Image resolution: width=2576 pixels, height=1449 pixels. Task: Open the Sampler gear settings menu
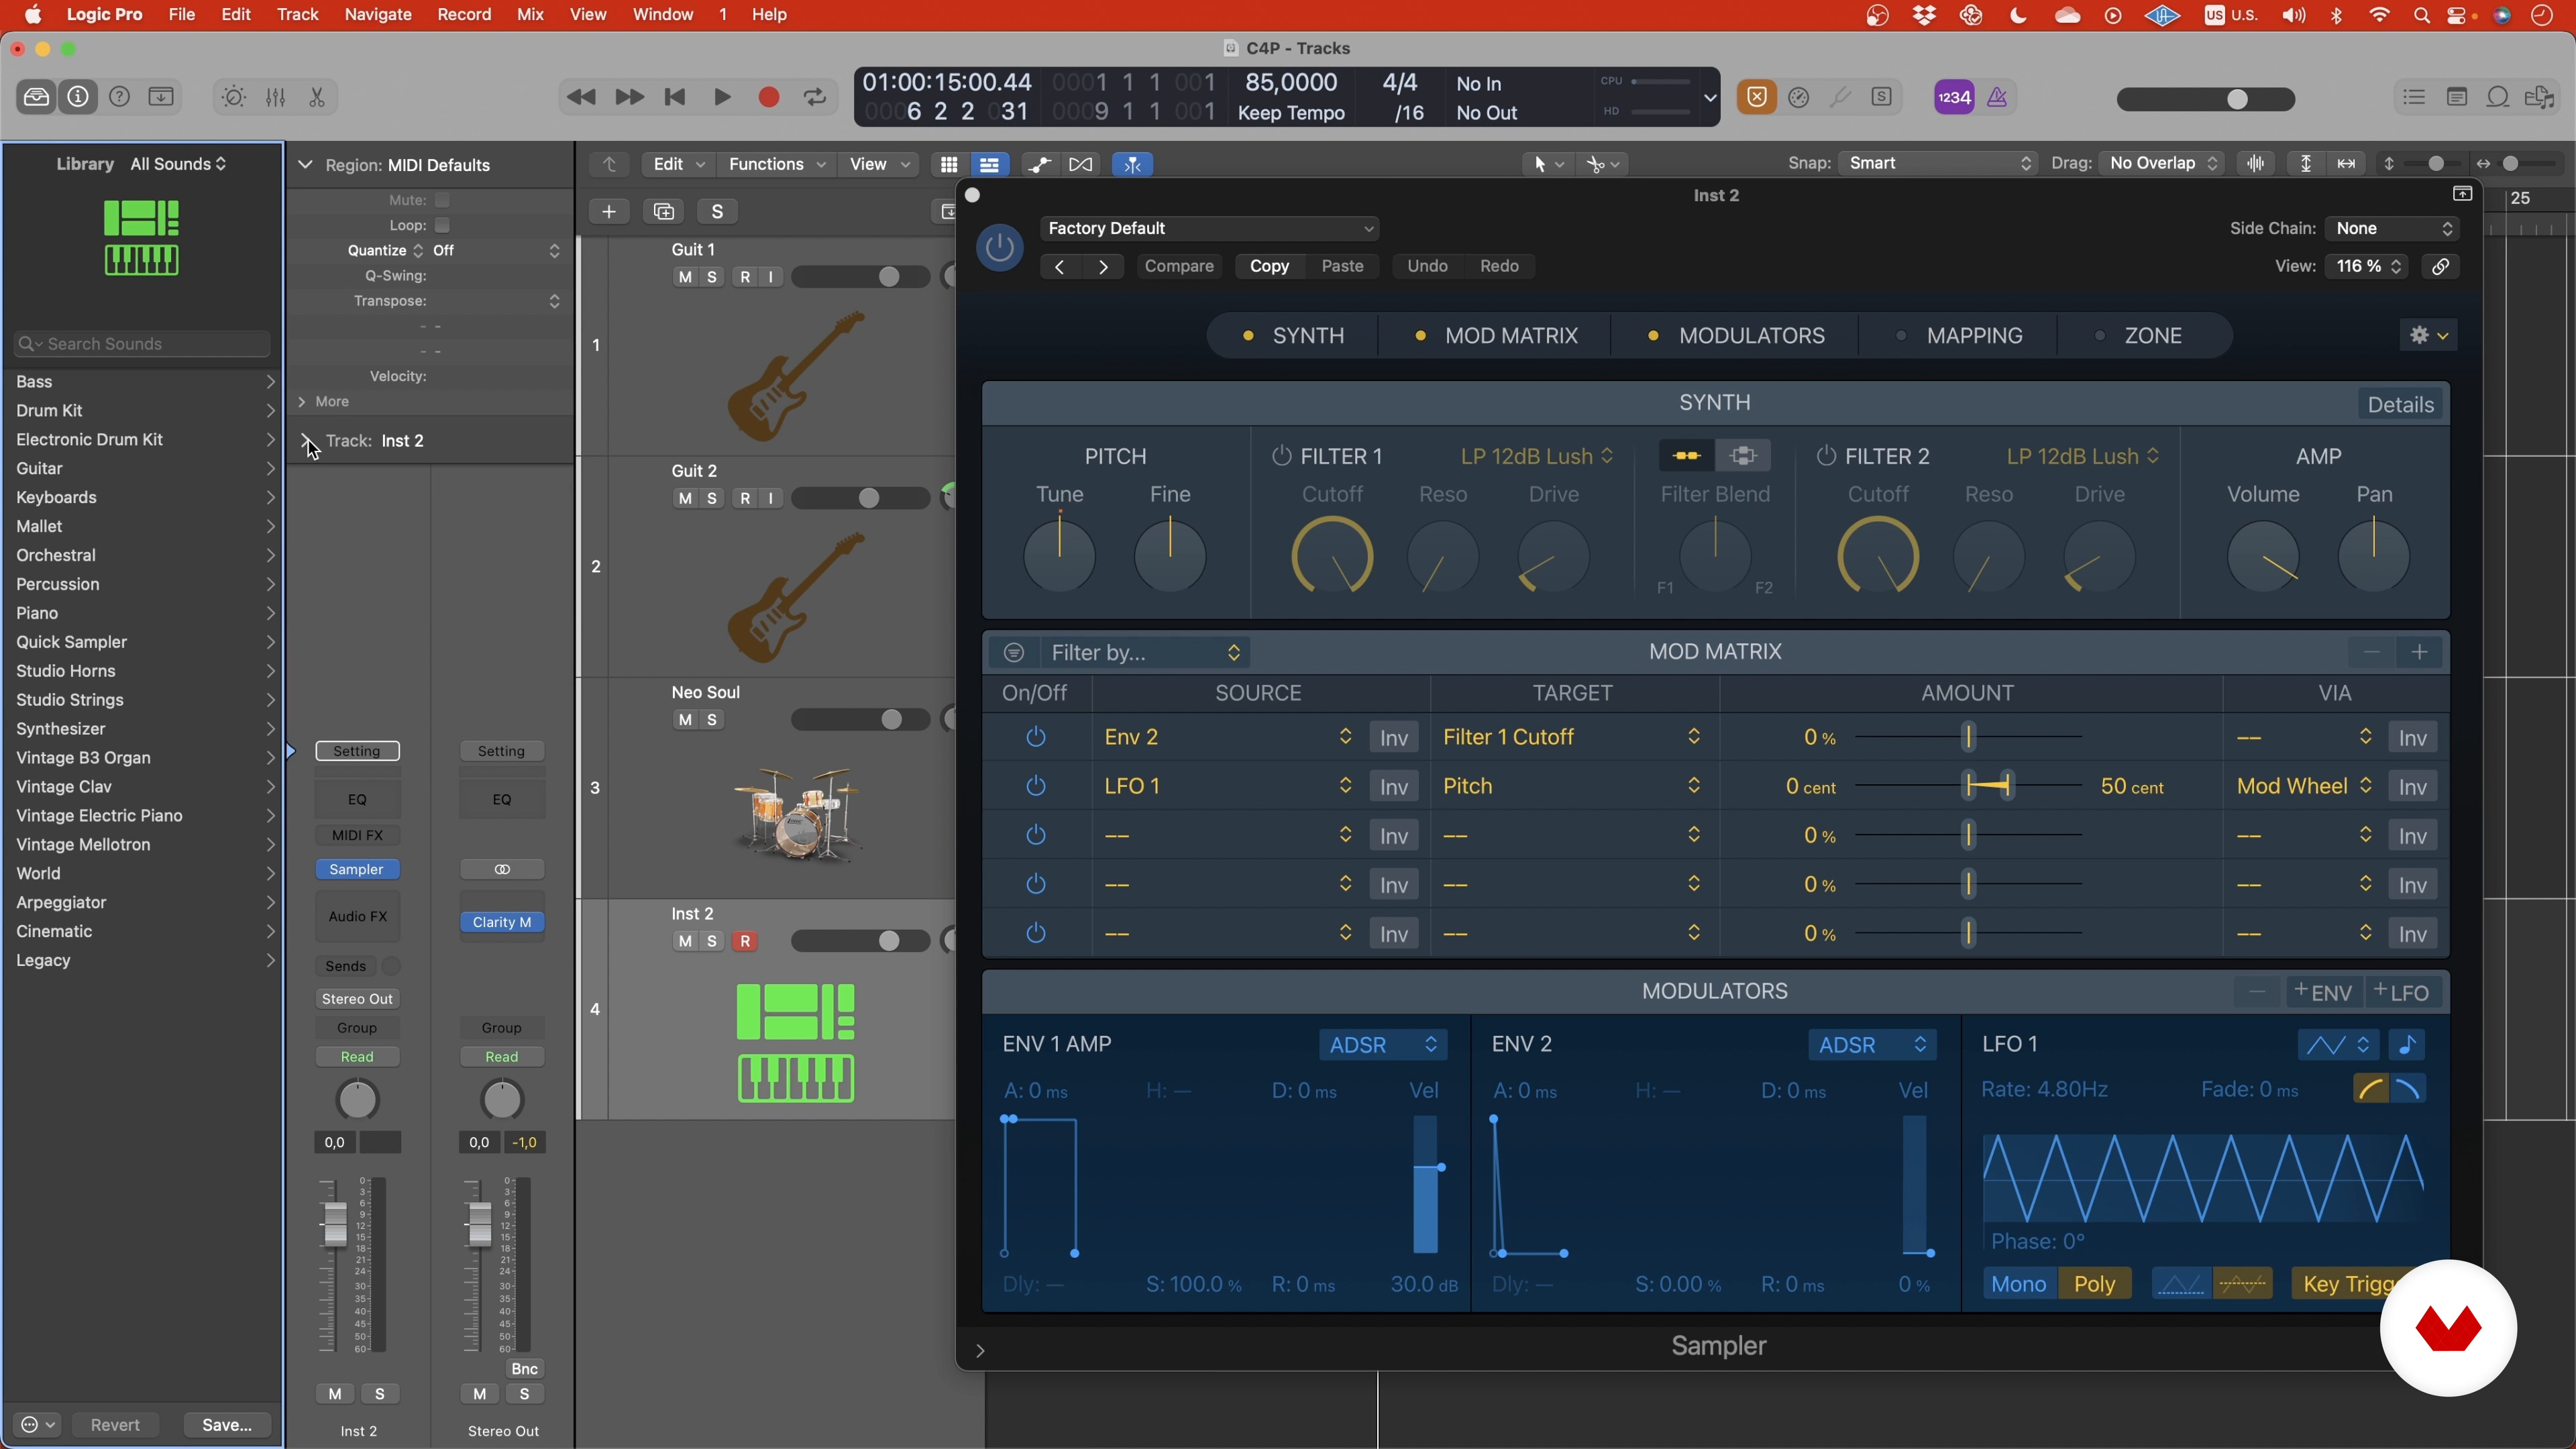2428,335
